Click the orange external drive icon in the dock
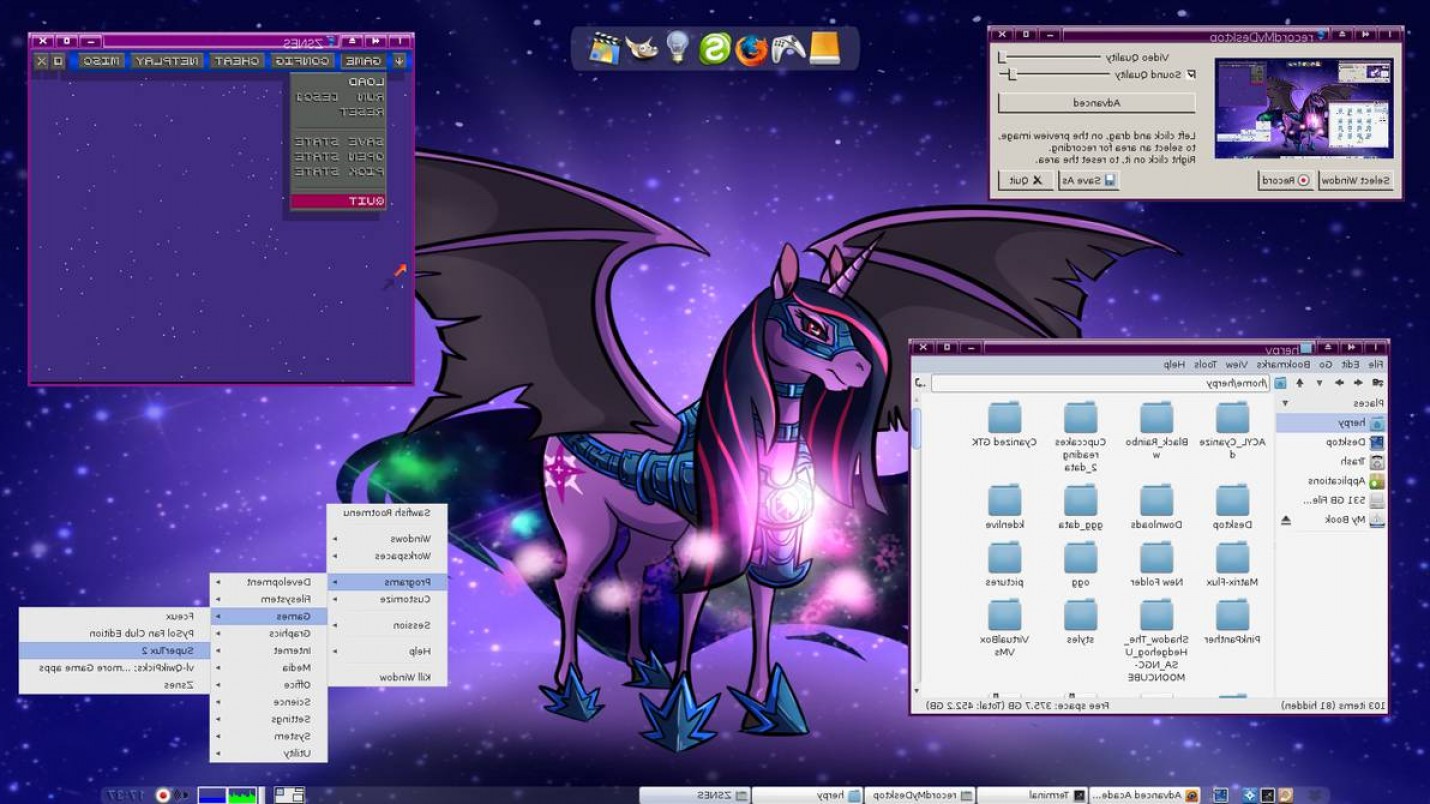This screenshot has width=1430, height=804. 824,45
